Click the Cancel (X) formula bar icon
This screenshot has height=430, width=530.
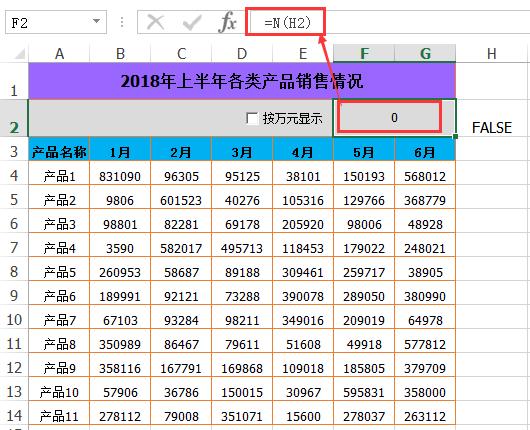[x=156, y=23]
